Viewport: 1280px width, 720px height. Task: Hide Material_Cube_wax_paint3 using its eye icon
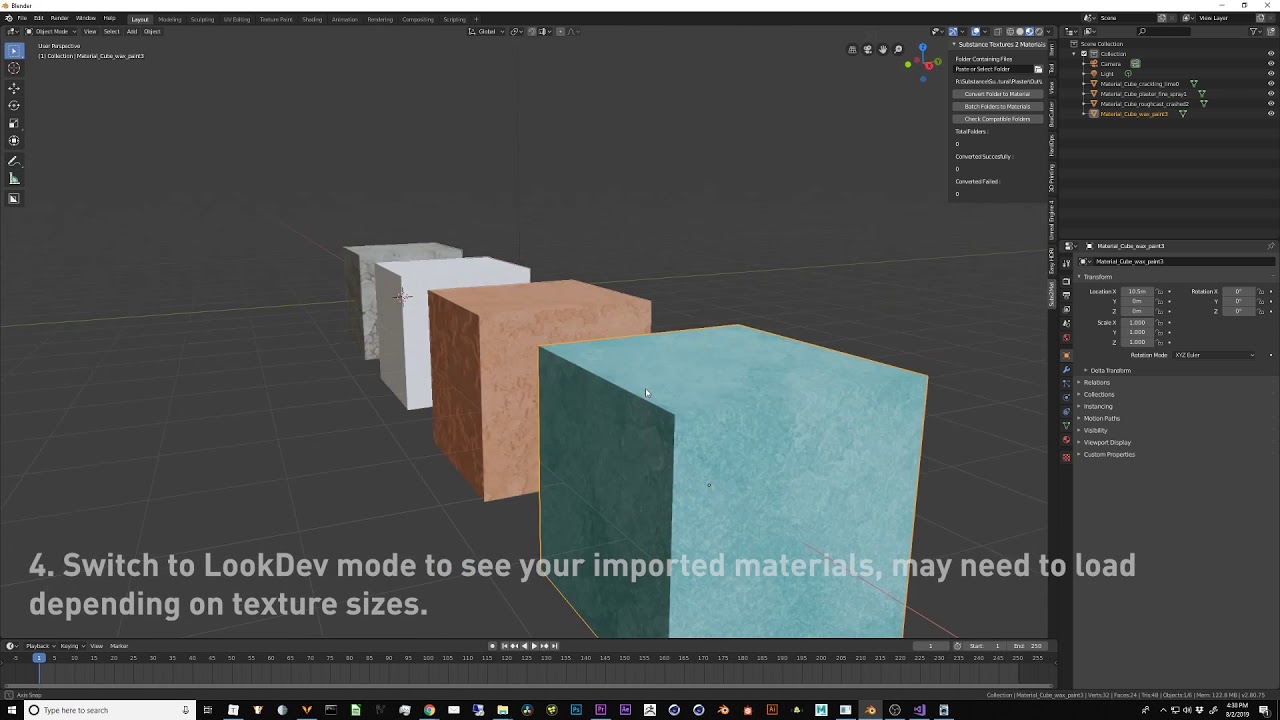tap(1271, 114)
